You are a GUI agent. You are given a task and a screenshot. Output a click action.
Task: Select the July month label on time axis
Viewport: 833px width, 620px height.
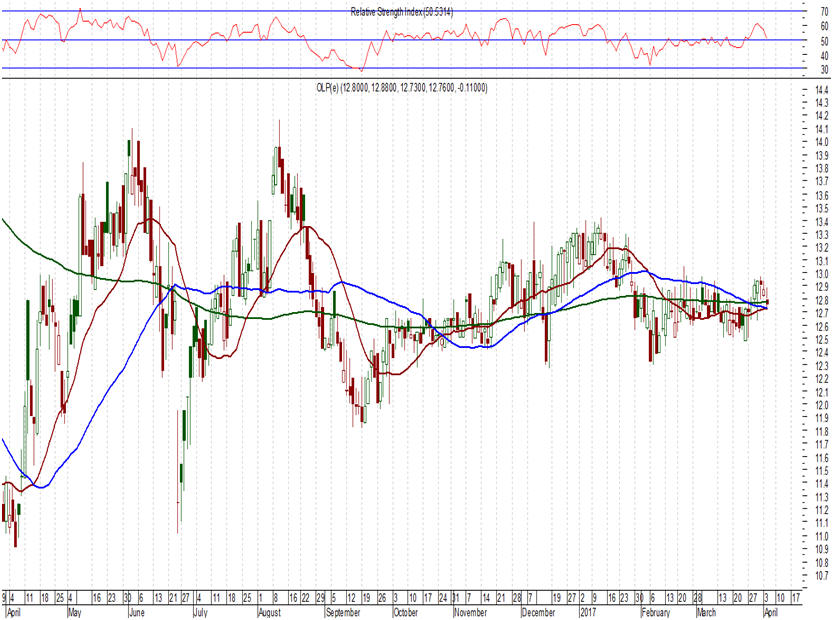(201, 610)
